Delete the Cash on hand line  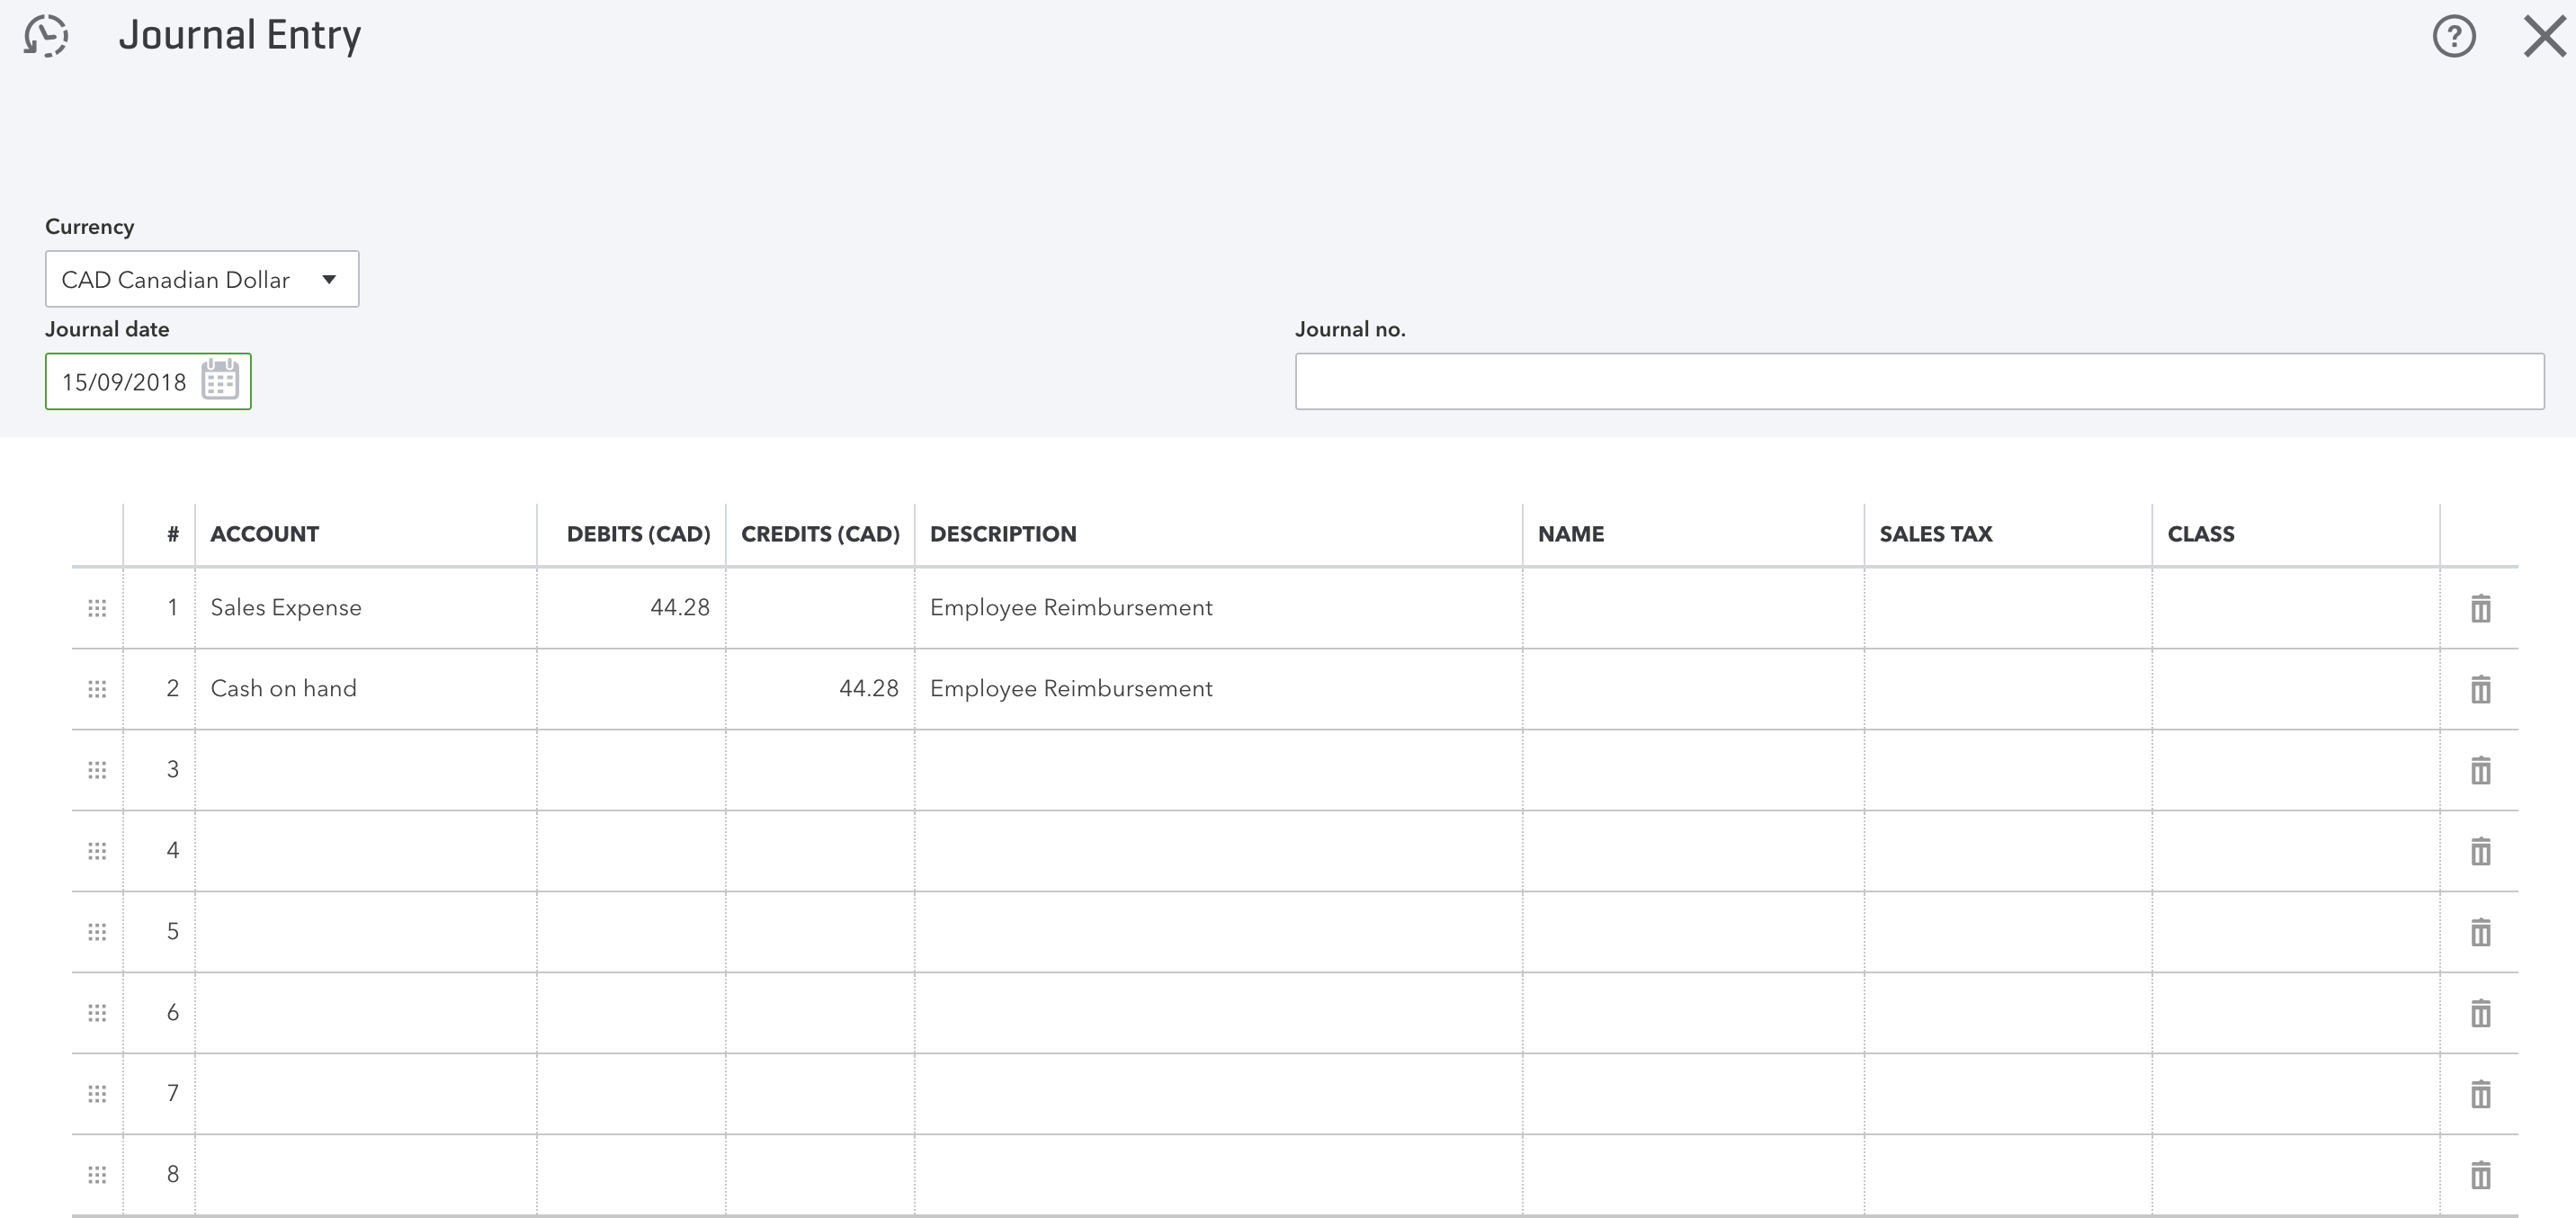coord(2480,689)
